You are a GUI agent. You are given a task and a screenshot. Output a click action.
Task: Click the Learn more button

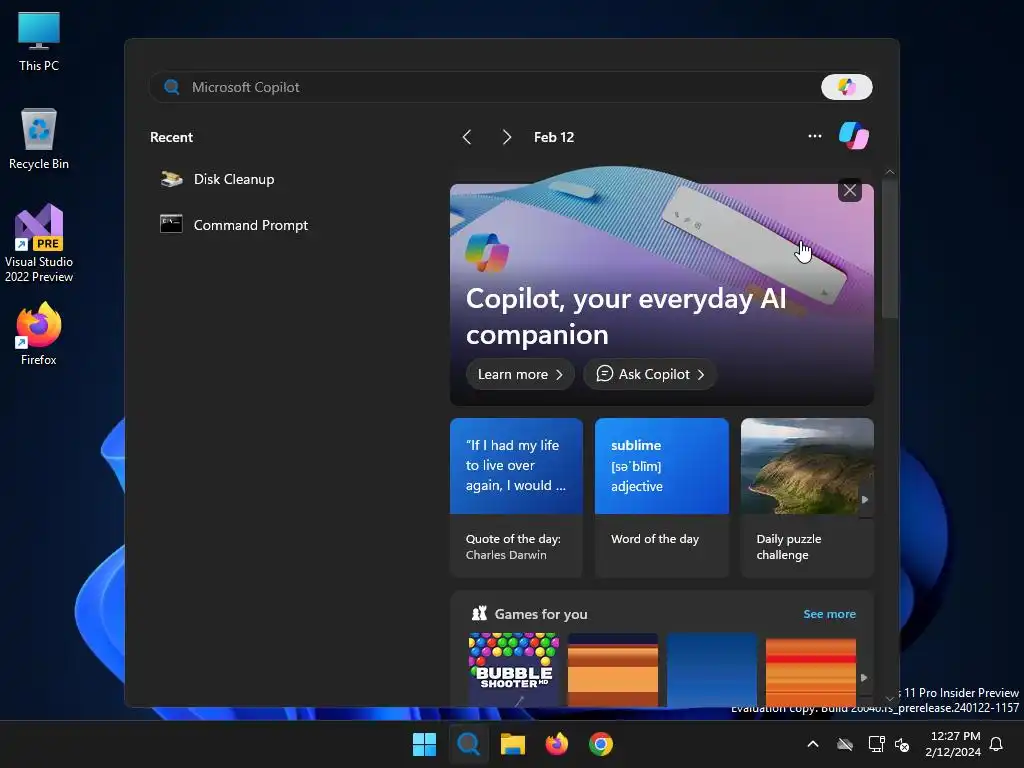[x=520, y=374]
